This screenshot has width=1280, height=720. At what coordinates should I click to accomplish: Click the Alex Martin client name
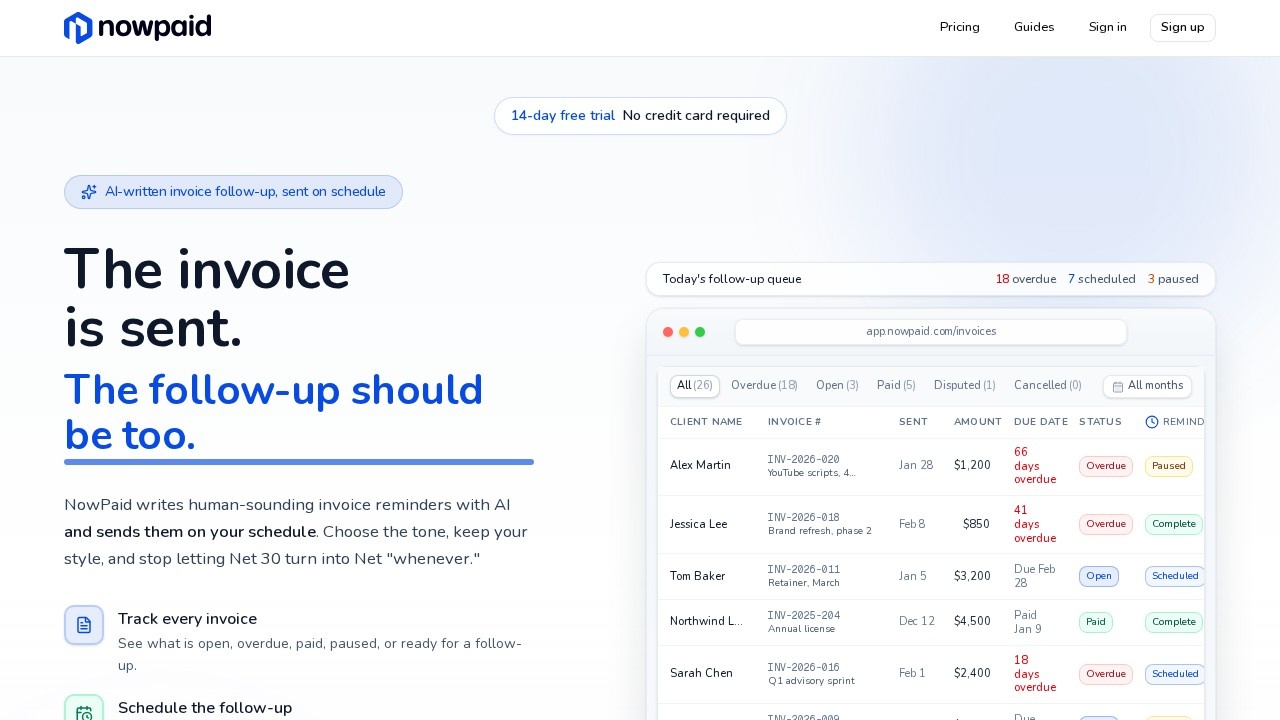click(700, 466)
